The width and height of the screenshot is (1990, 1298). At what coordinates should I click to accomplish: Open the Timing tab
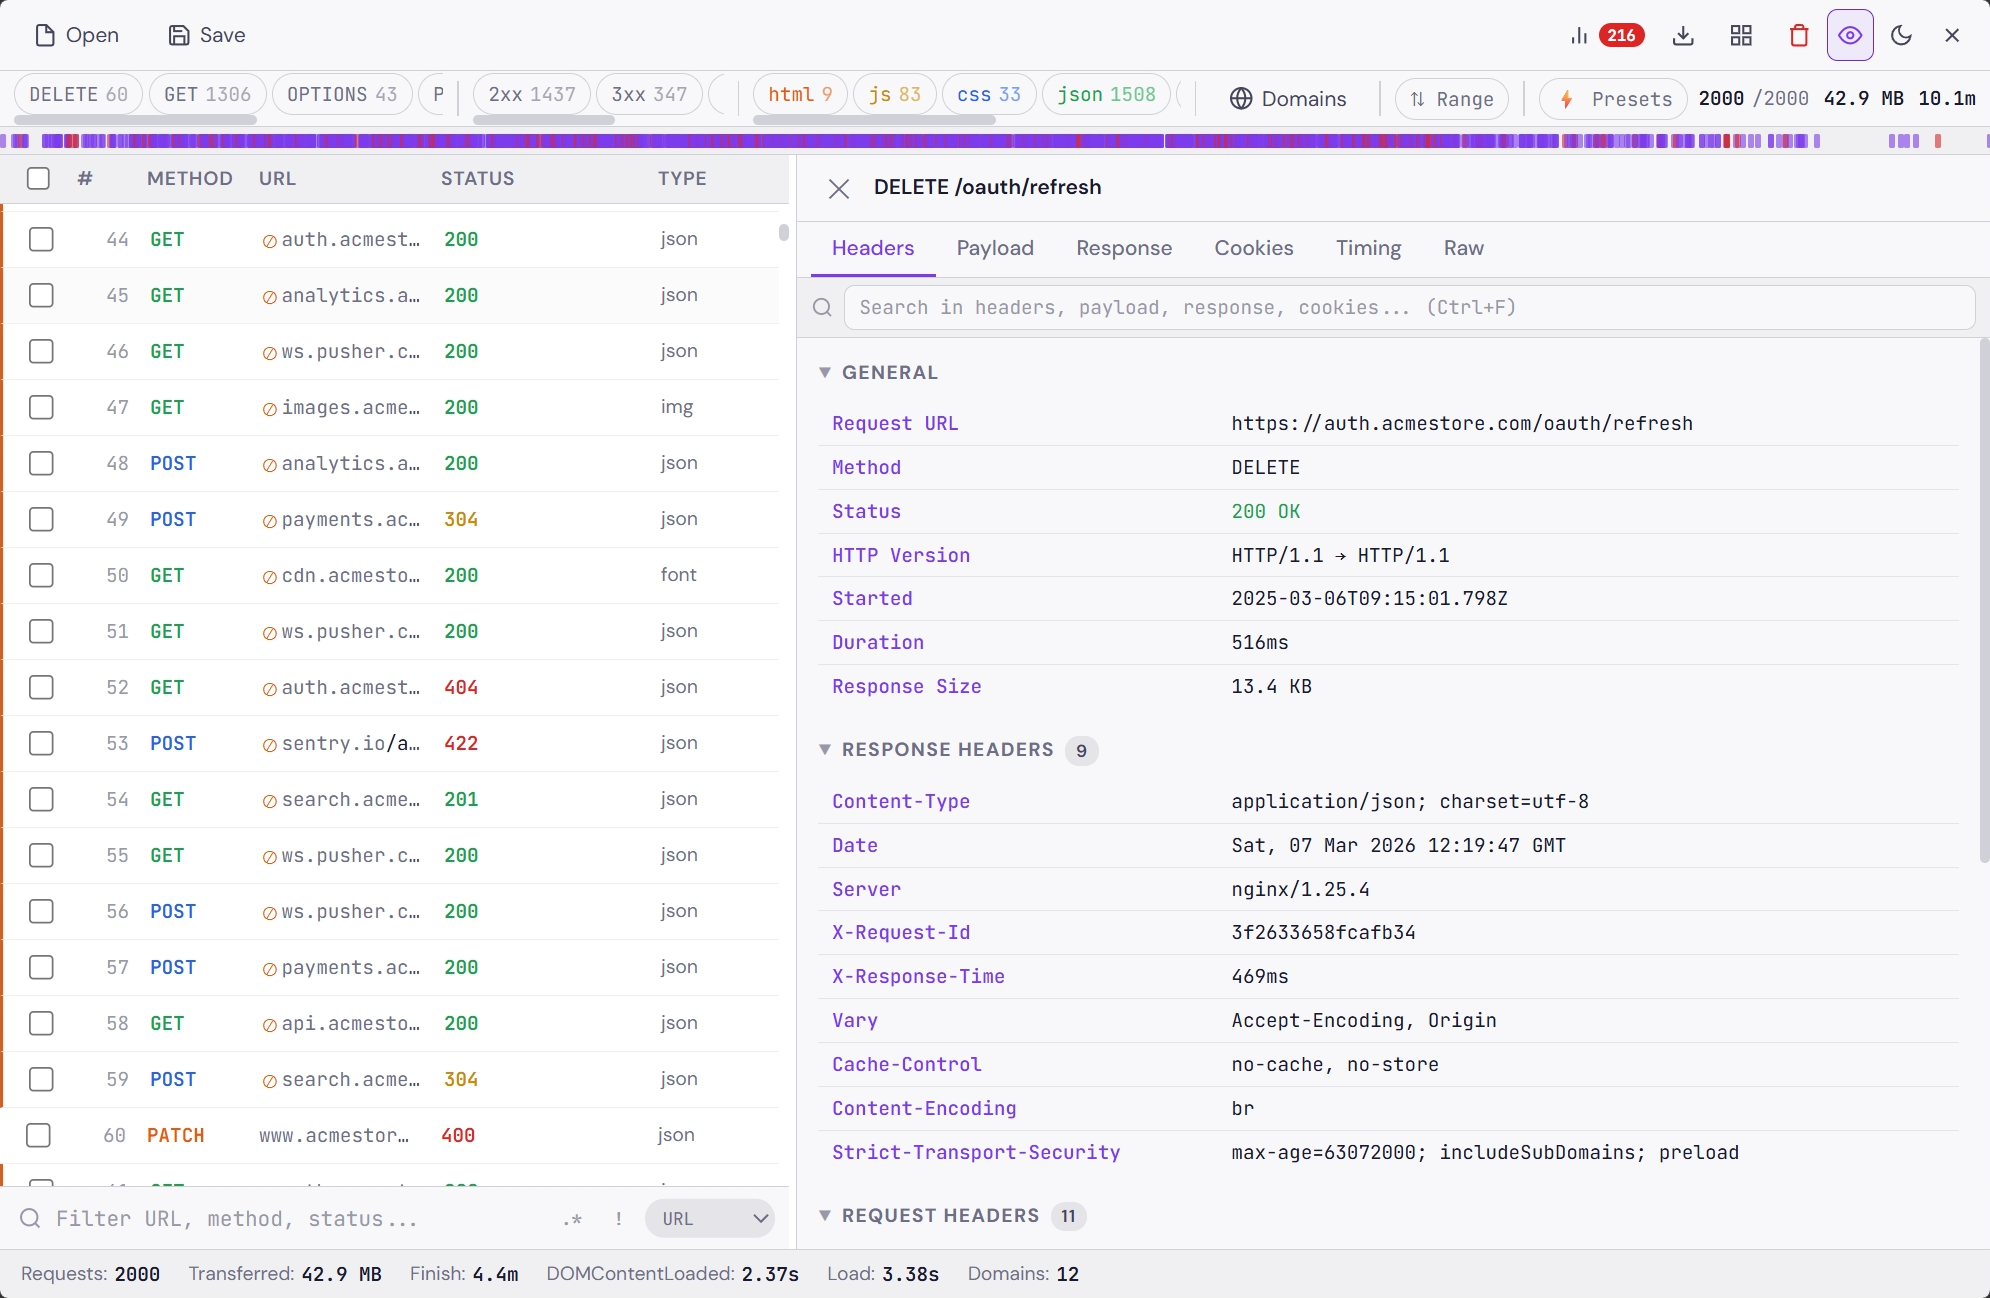coord(1368,248)
